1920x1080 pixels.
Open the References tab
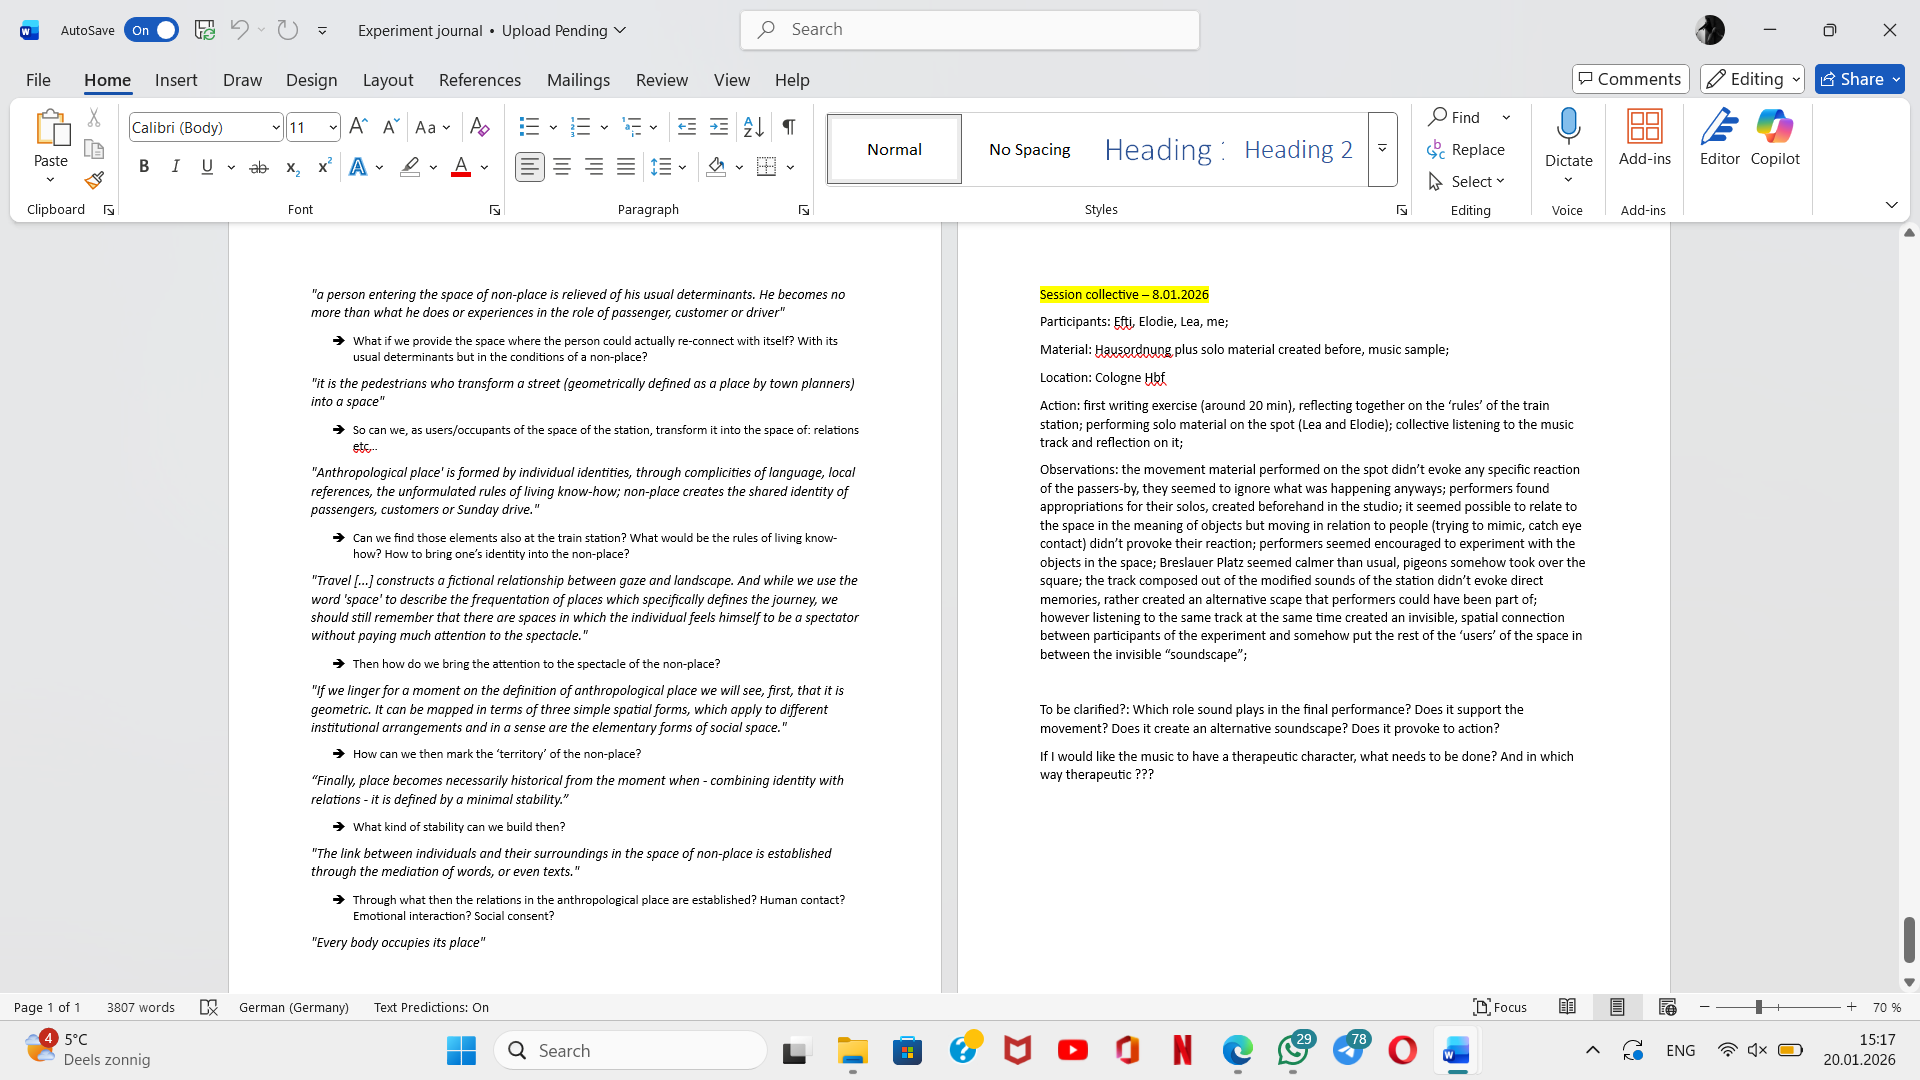pos(479,80)
